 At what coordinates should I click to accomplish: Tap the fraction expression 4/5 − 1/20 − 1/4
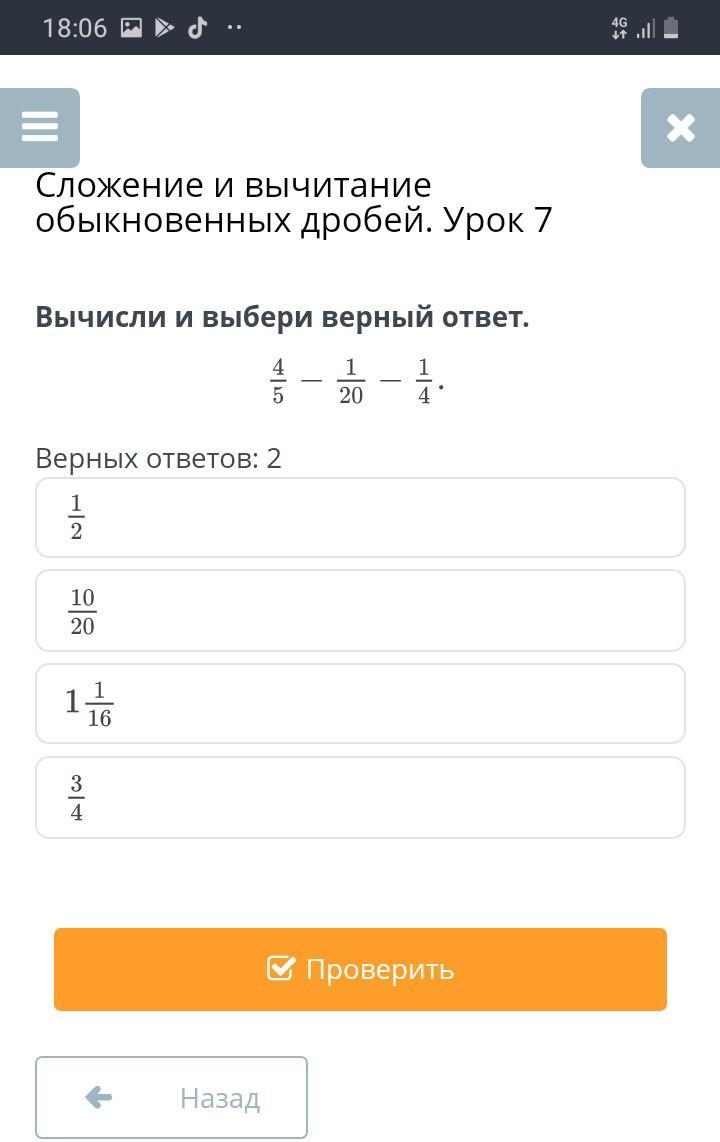(x=355, y=381)
